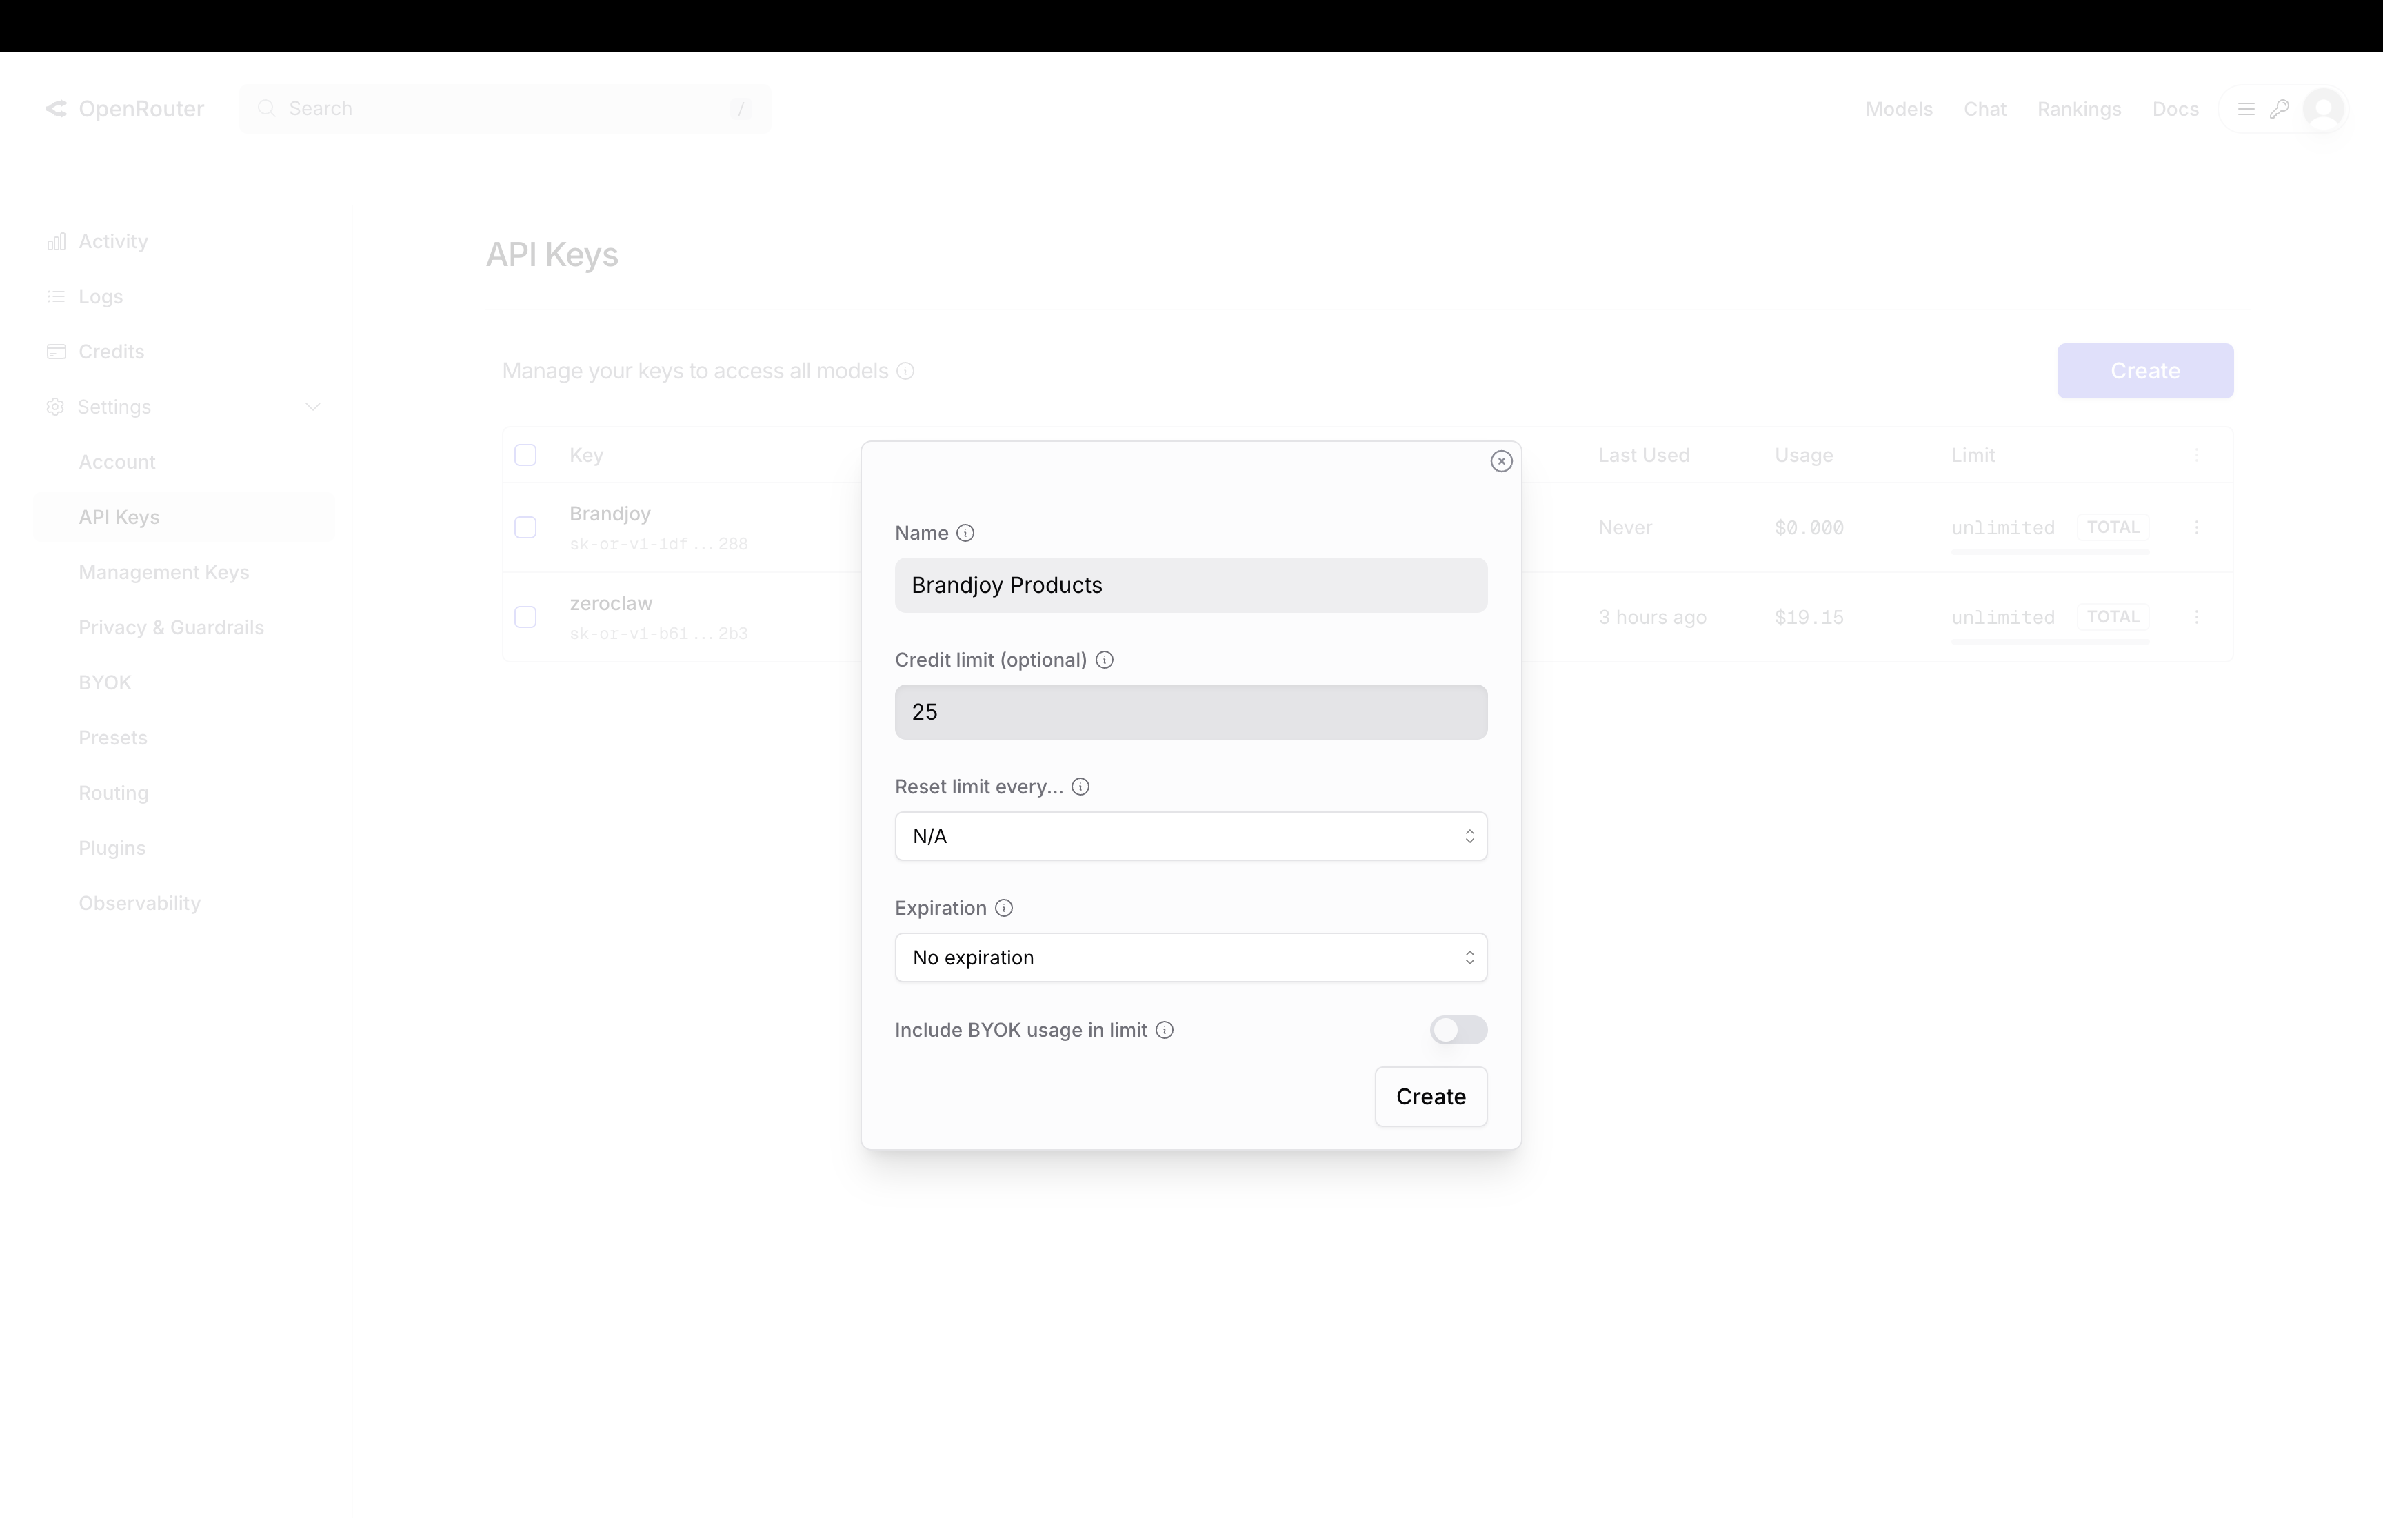Open Credits via the card icon
2383x1540 pixels.
coord(57,351)
